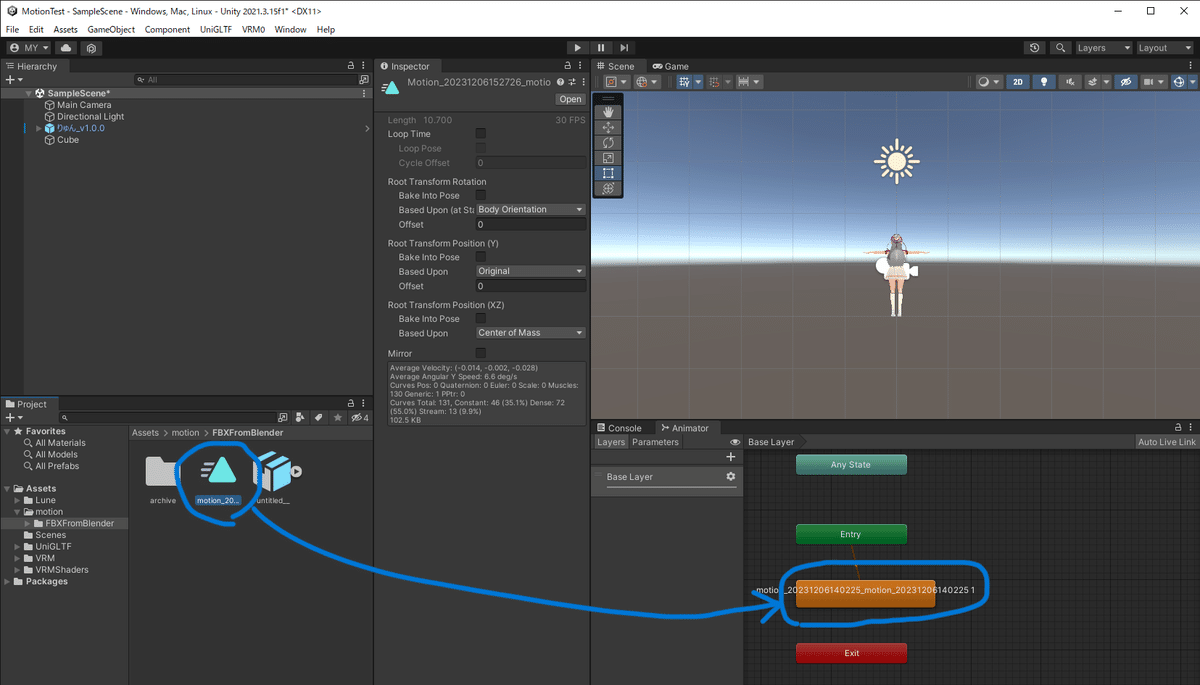Image resolution: width=1200 pixels, height=685 pixels.
Task: Open the Unity cloud services icon
Action: click(67, 48)
